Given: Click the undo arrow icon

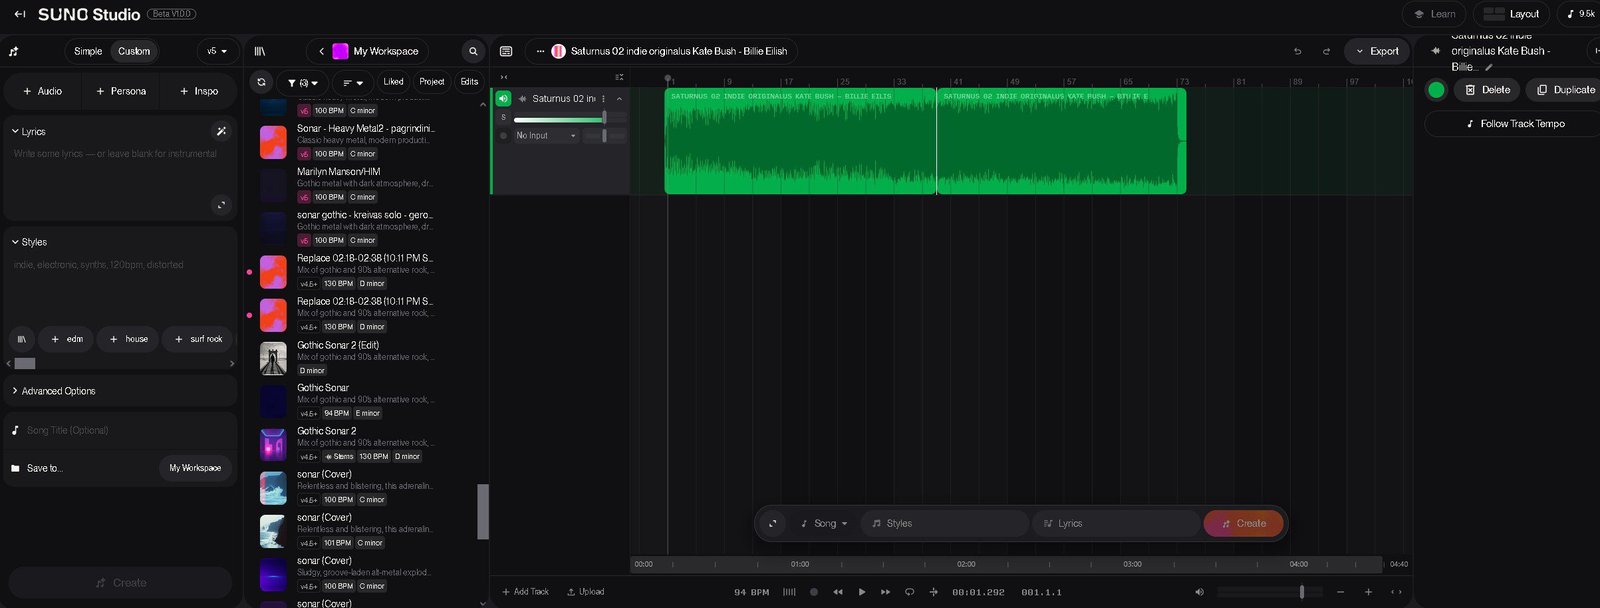Looking at the screenshot, I should pyautogui.click(x=1298, y=51).
